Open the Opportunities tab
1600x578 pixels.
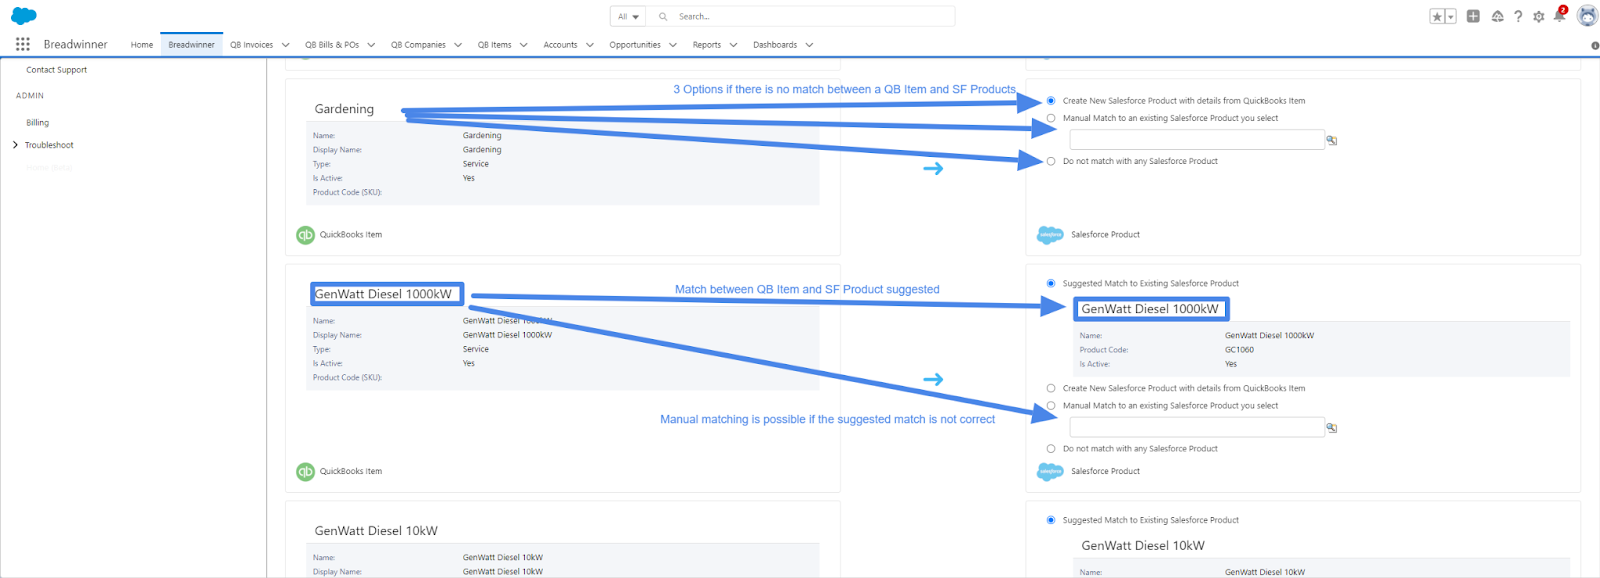(635, 45)
